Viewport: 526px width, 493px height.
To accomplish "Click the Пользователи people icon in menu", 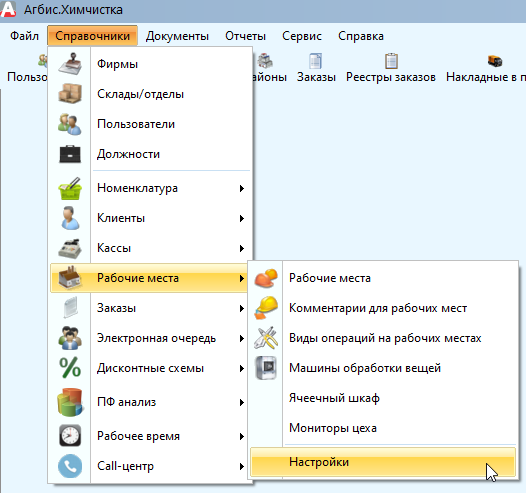I will point(70,124).
